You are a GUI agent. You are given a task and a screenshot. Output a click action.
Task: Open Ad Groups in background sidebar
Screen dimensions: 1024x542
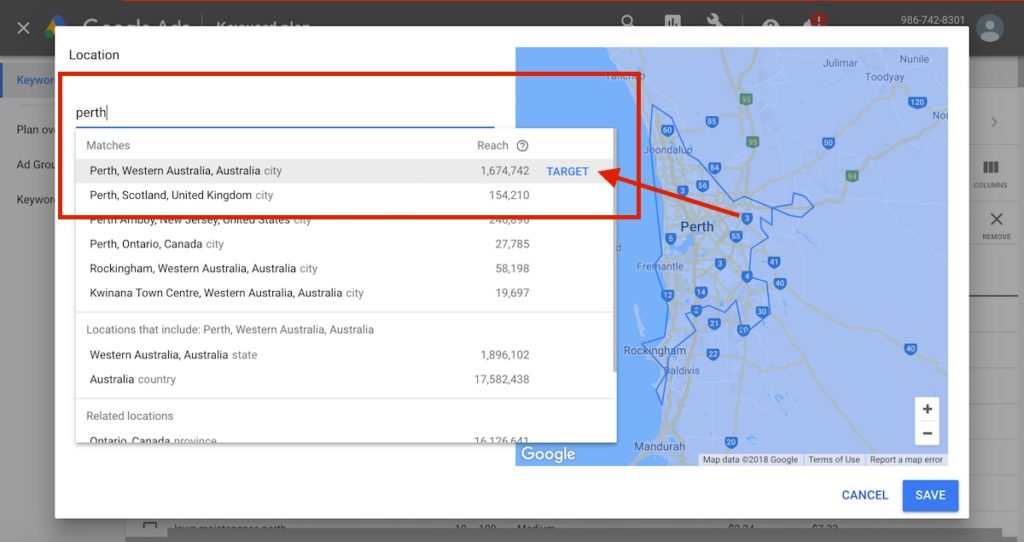(35, 165)
